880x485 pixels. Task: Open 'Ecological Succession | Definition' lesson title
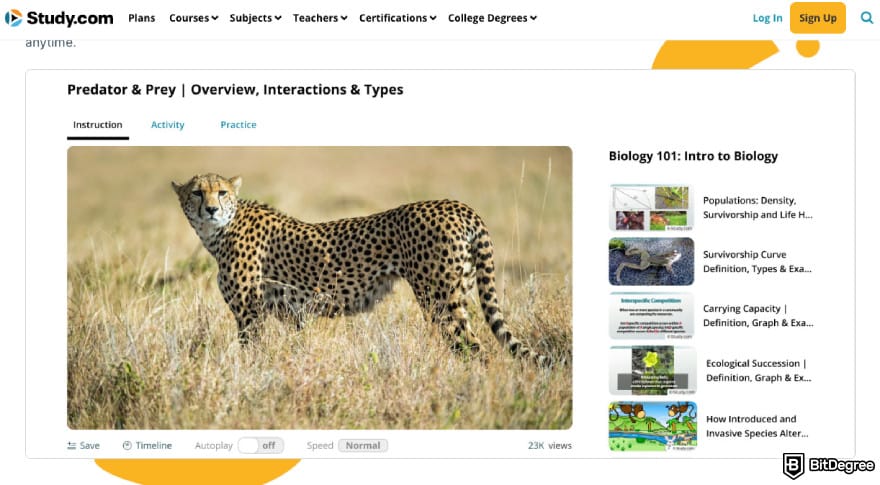758,370
